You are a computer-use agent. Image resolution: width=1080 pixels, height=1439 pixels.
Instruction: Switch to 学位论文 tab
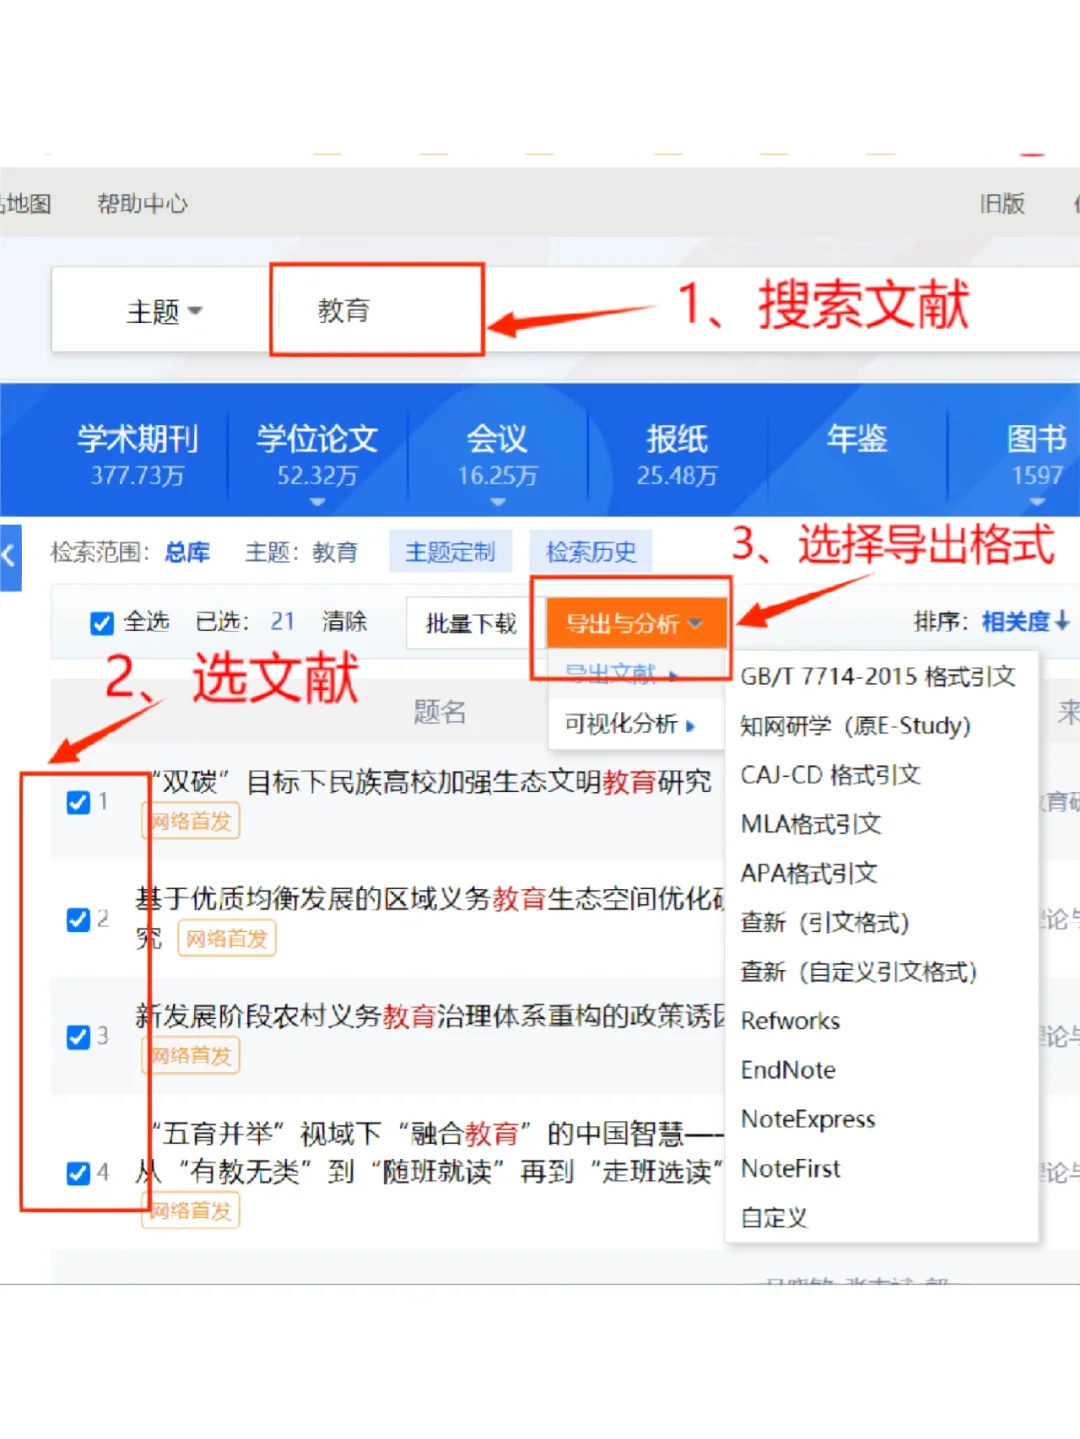[317, 452]
